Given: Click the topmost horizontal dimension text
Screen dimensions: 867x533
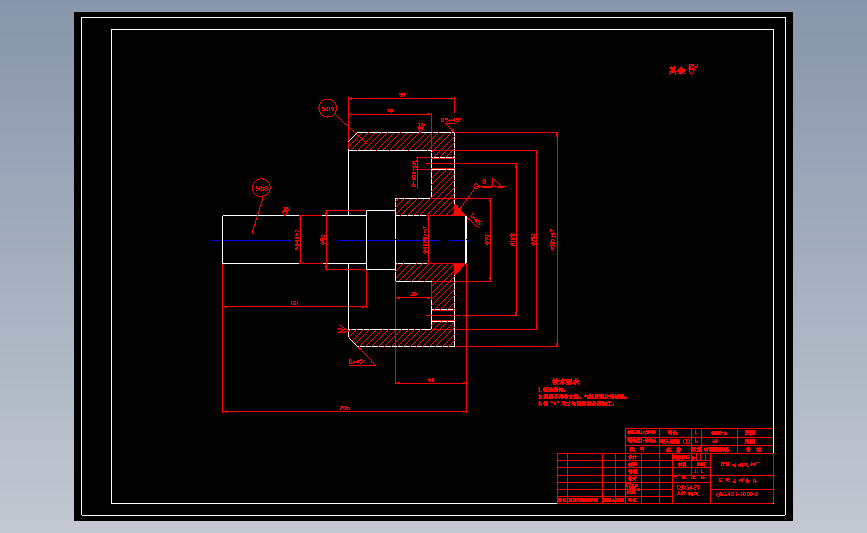Looking at the screenshot, I should point(402,95).
